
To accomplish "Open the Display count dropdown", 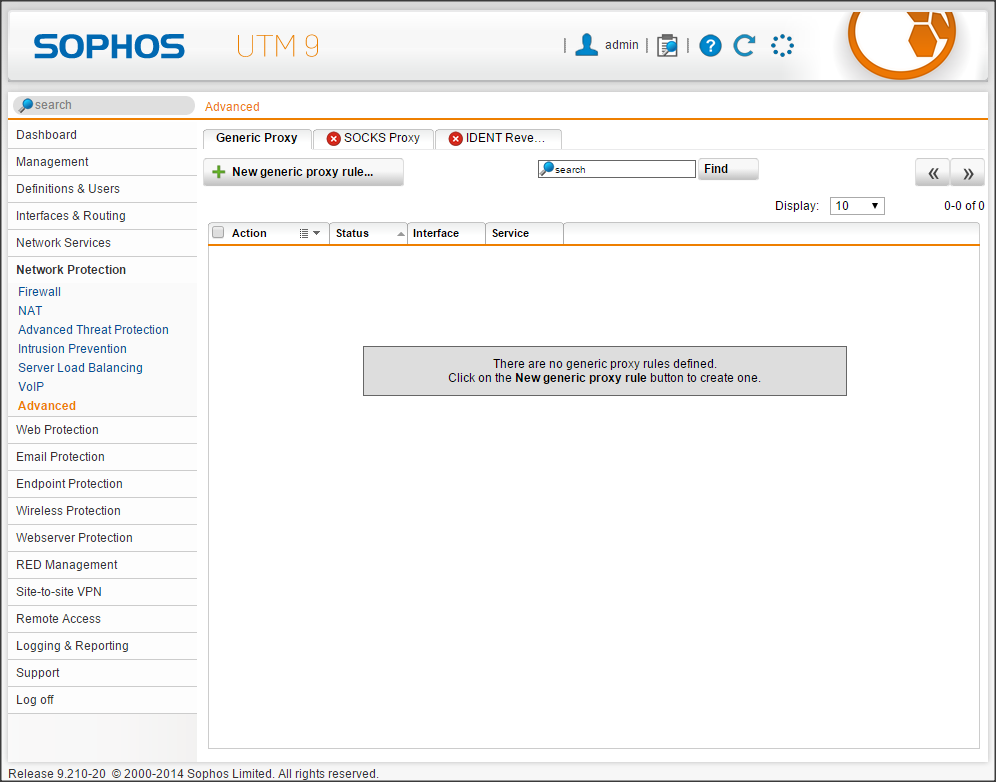I will coord(857,206).
